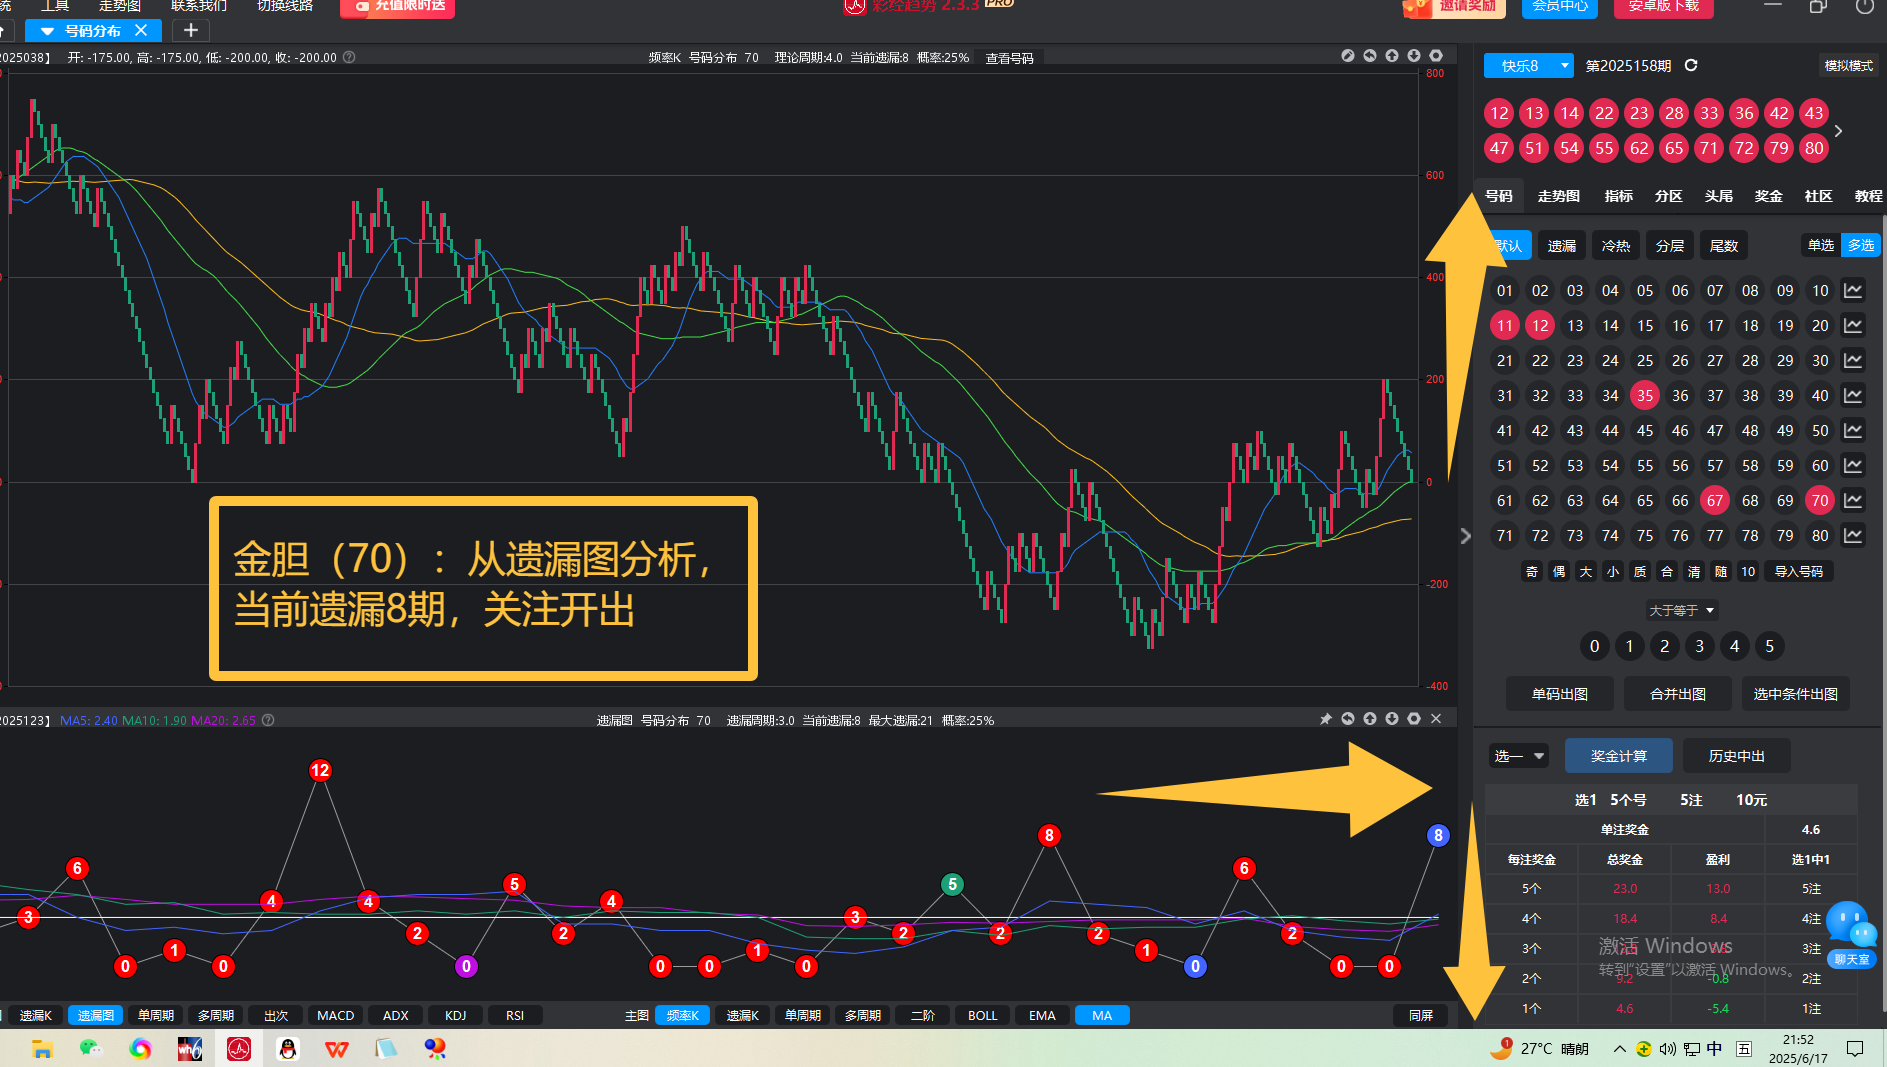Open the trend chart icon for row 31-40
This screenshot has height=1067, width=1887.
[1853, 395]
